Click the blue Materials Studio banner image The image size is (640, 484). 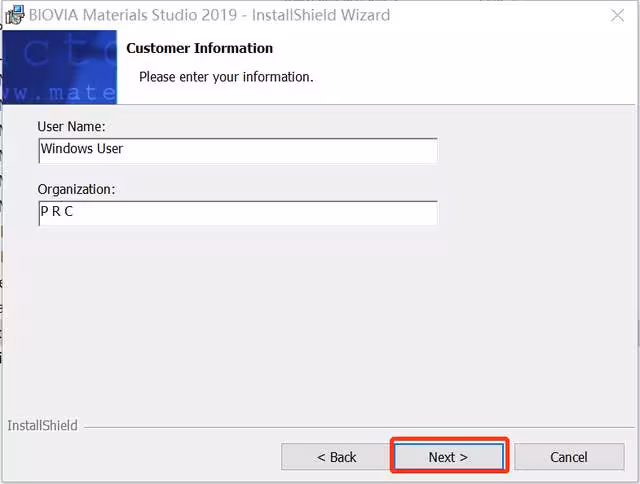click(x=60, y=67)
